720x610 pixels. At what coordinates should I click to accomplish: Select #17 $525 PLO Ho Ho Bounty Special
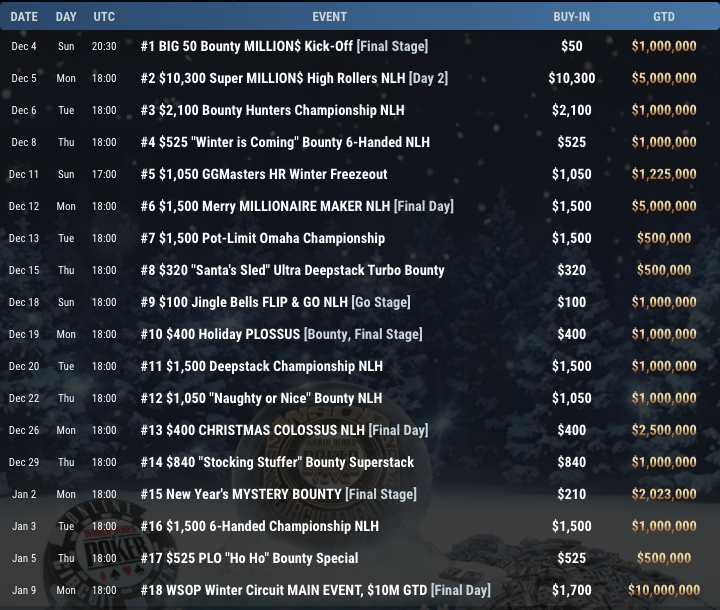249,558
